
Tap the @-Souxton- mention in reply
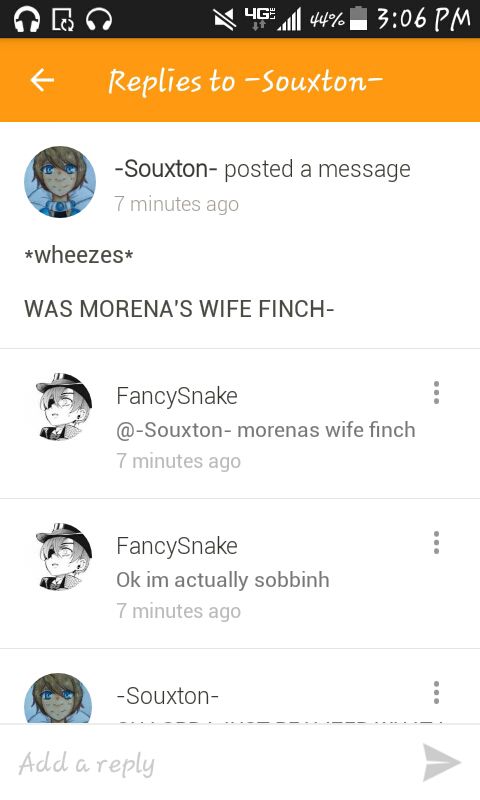(x=174, y=430)
